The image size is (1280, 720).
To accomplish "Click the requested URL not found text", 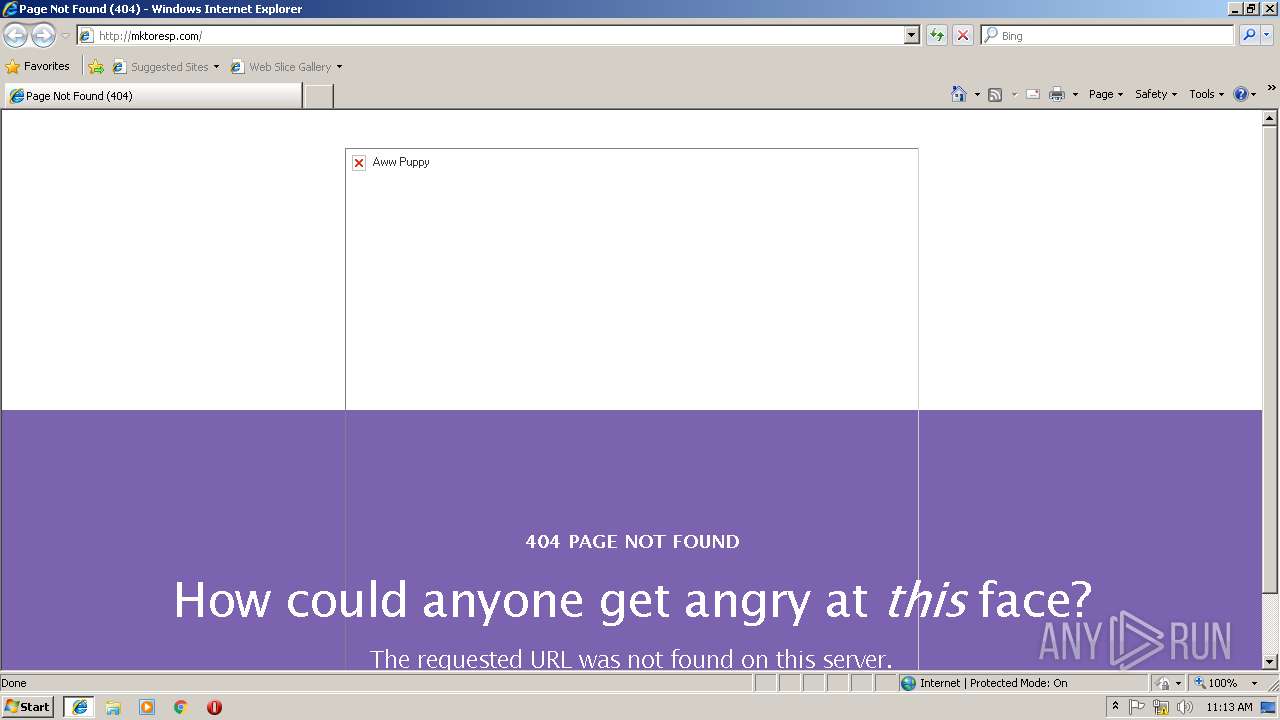I will tap(631, 659).
